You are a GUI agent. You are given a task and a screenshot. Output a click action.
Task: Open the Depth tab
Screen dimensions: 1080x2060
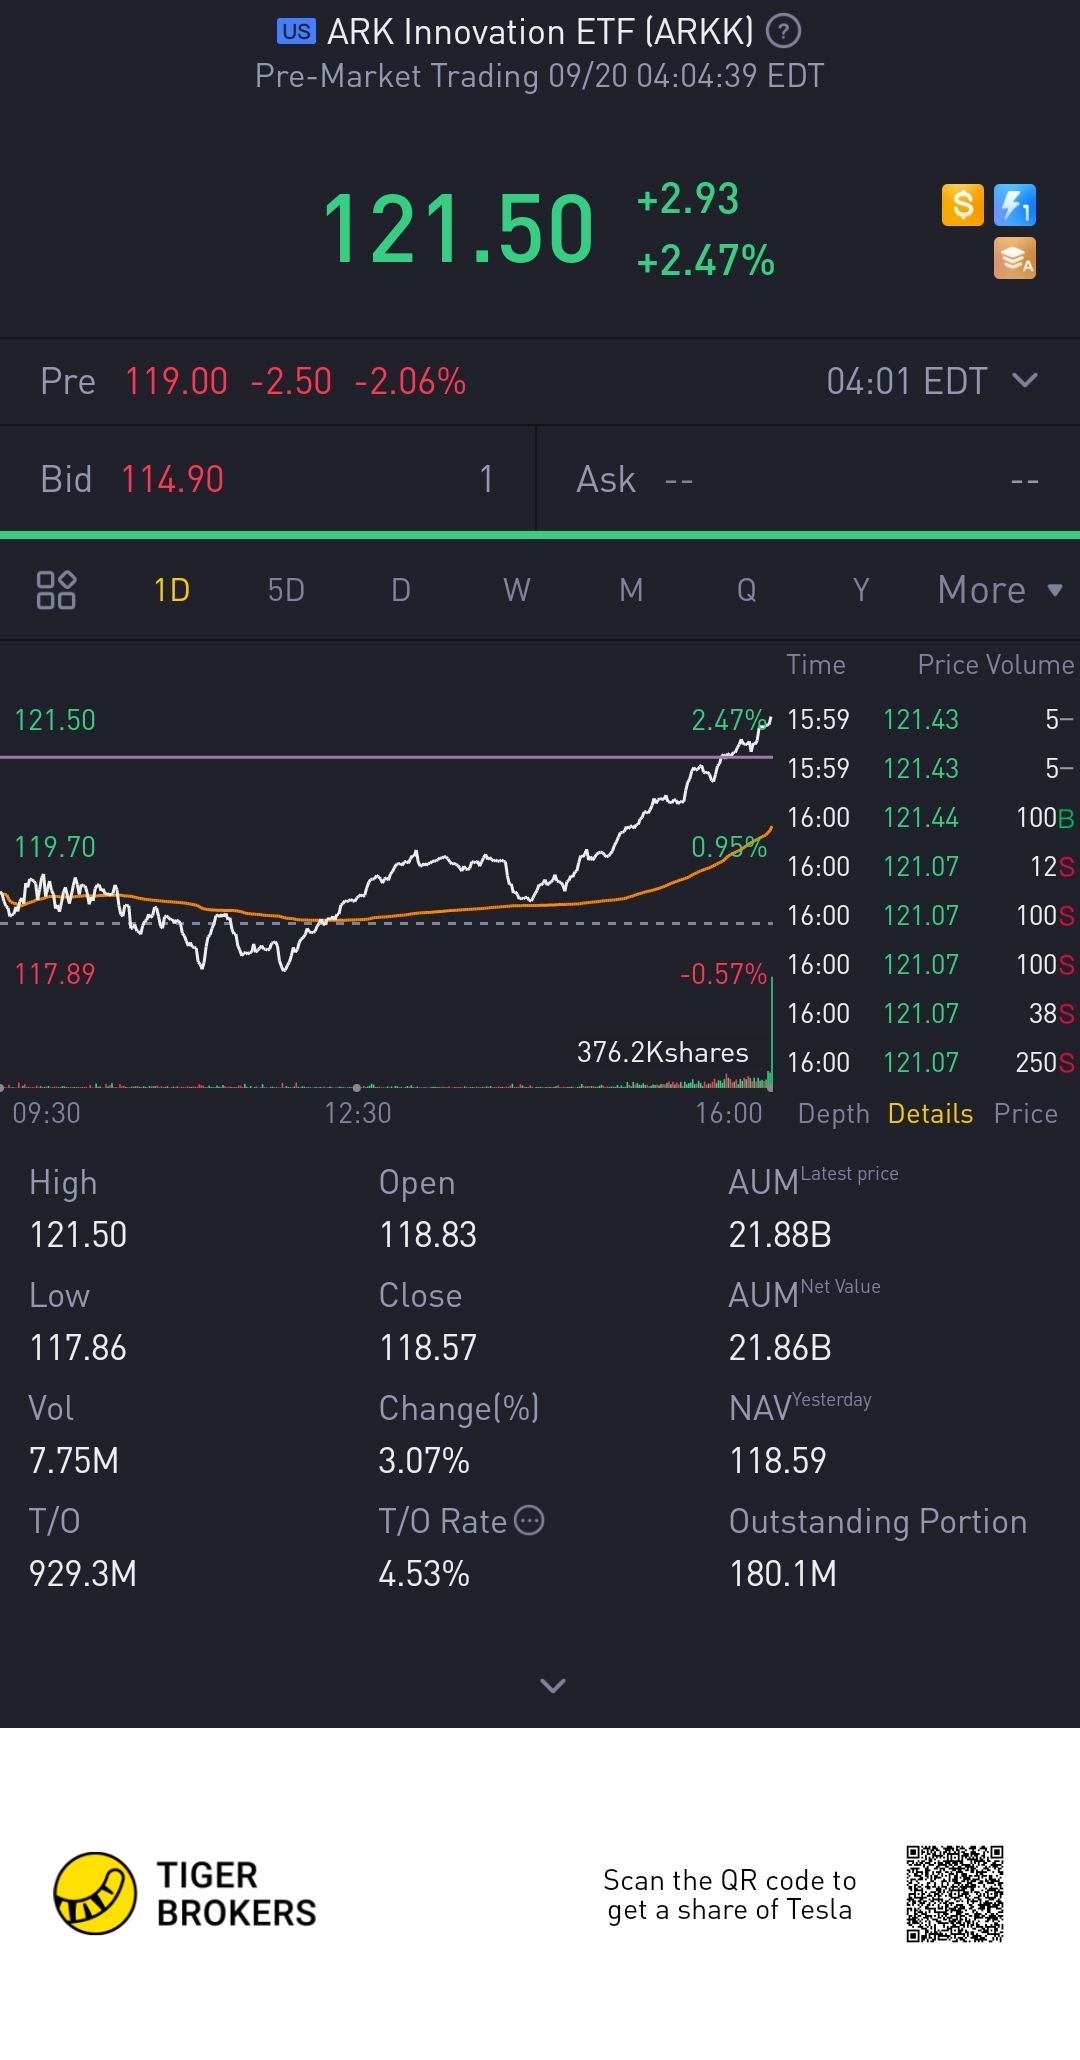tap(834, 1114)
